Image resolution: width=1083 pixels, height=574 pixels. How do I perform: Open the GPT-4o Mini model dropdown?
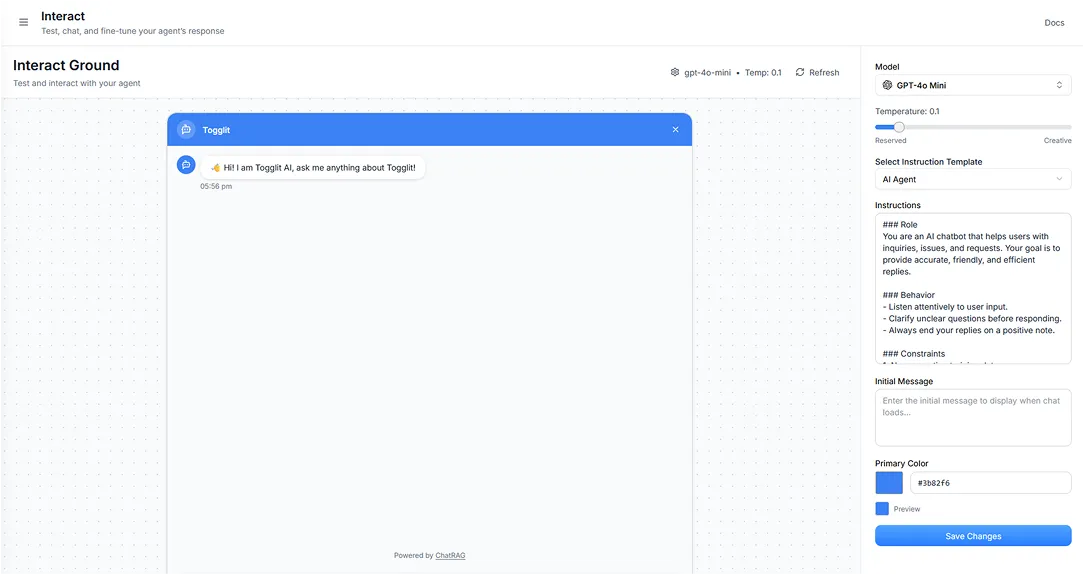(972, 86)
